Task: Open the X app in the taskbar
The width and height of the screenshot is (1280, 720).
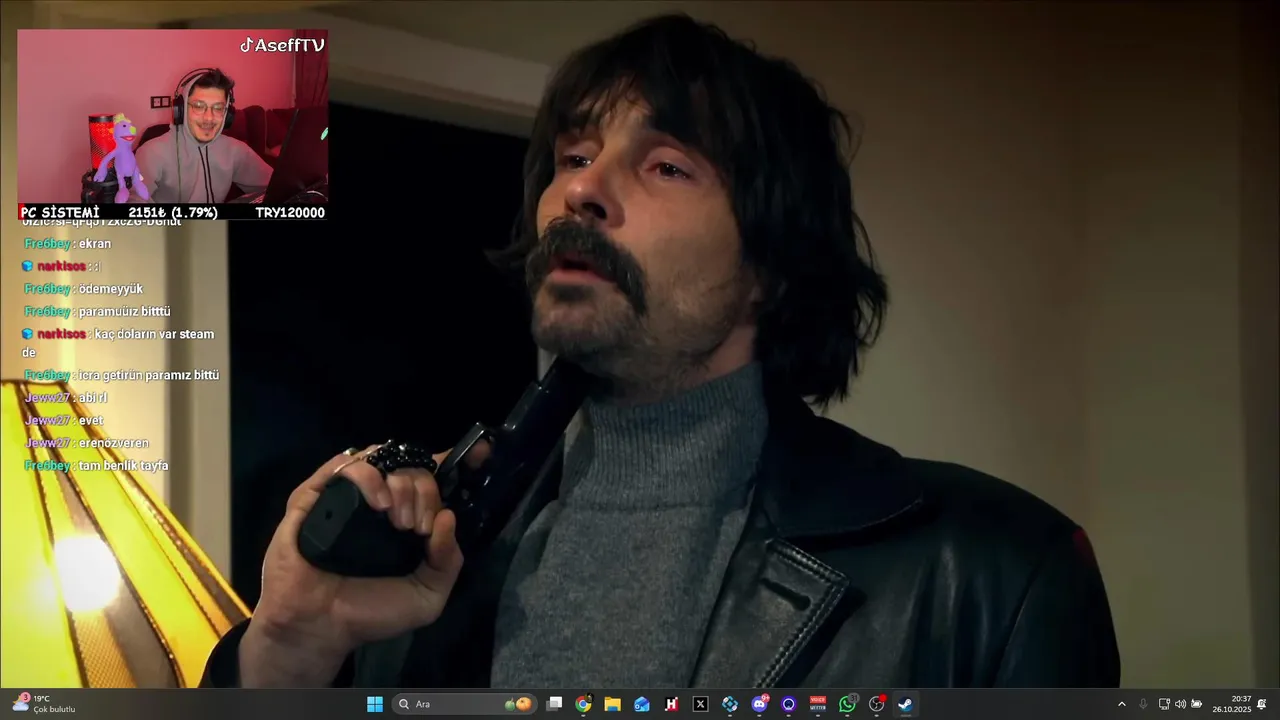Action: [701, 704]
